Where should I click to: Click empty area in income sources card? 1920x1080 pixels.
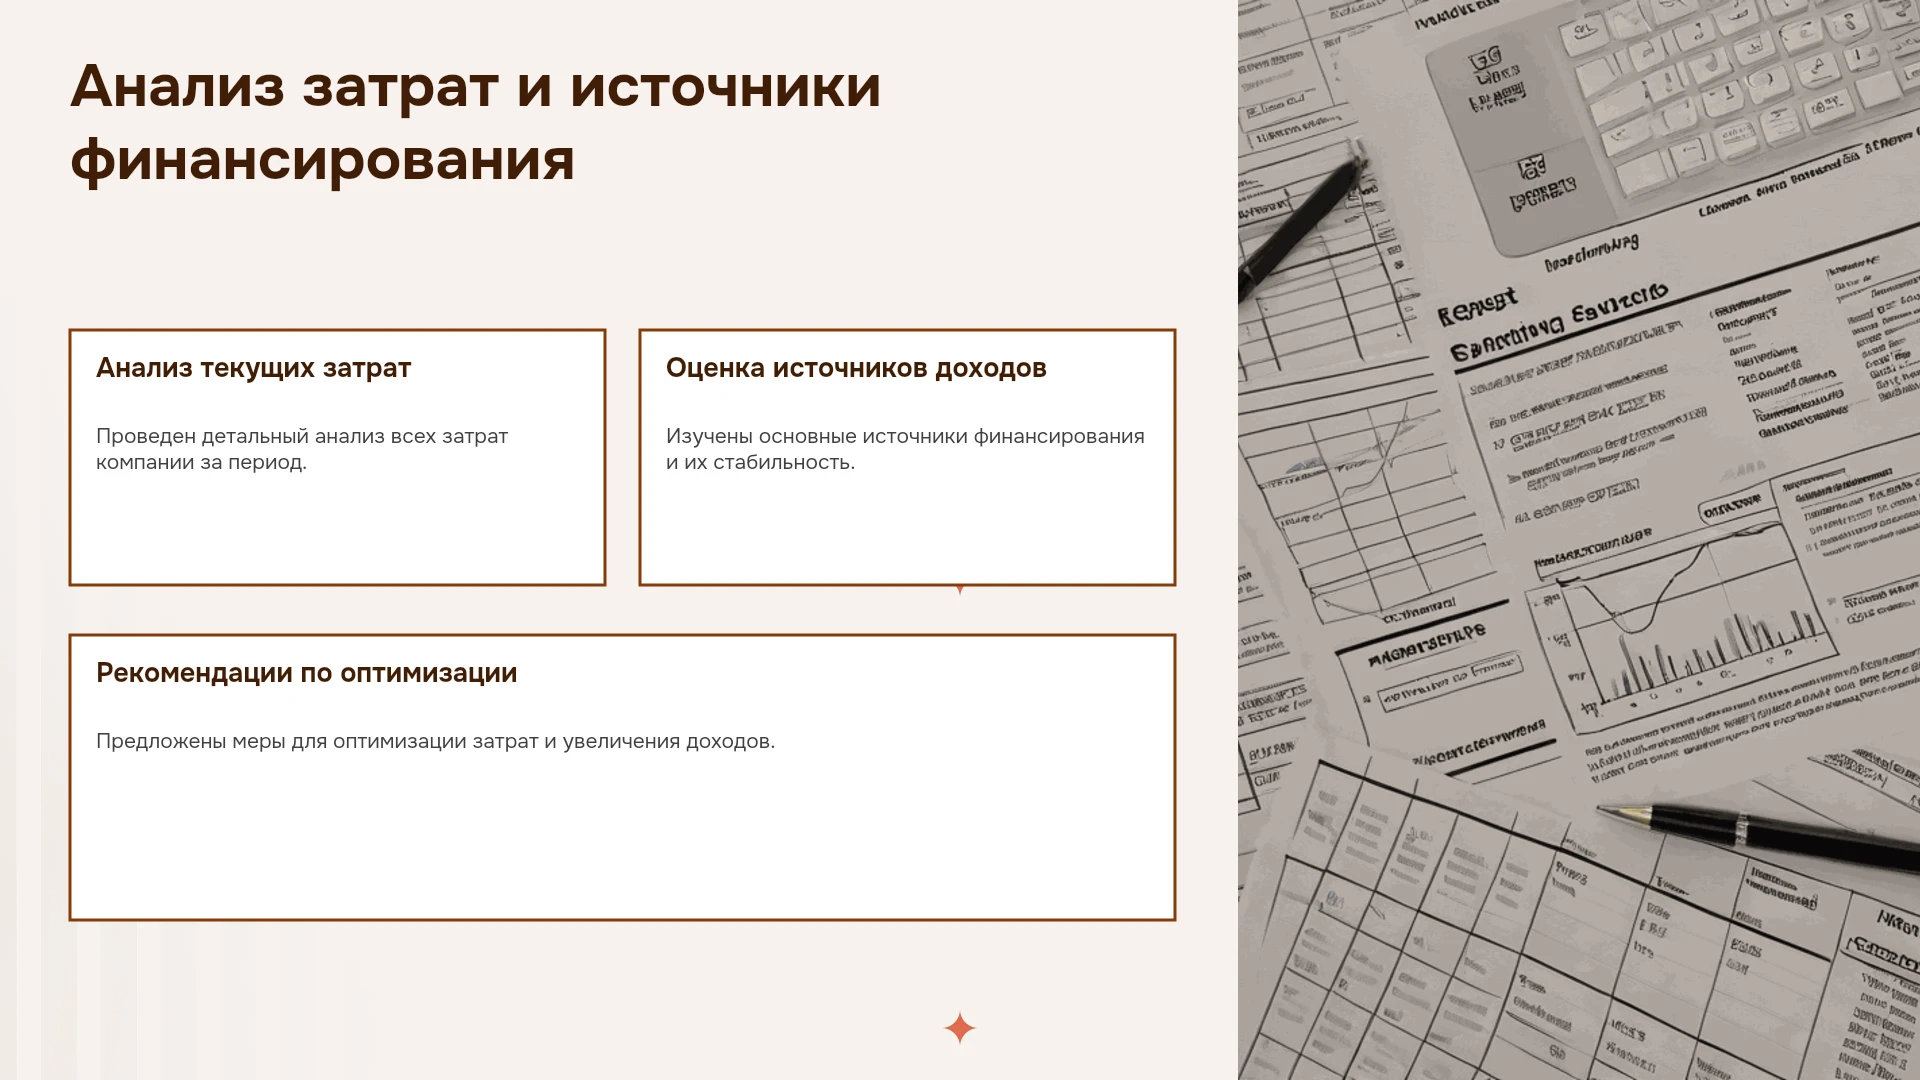(x=907, y=530)
